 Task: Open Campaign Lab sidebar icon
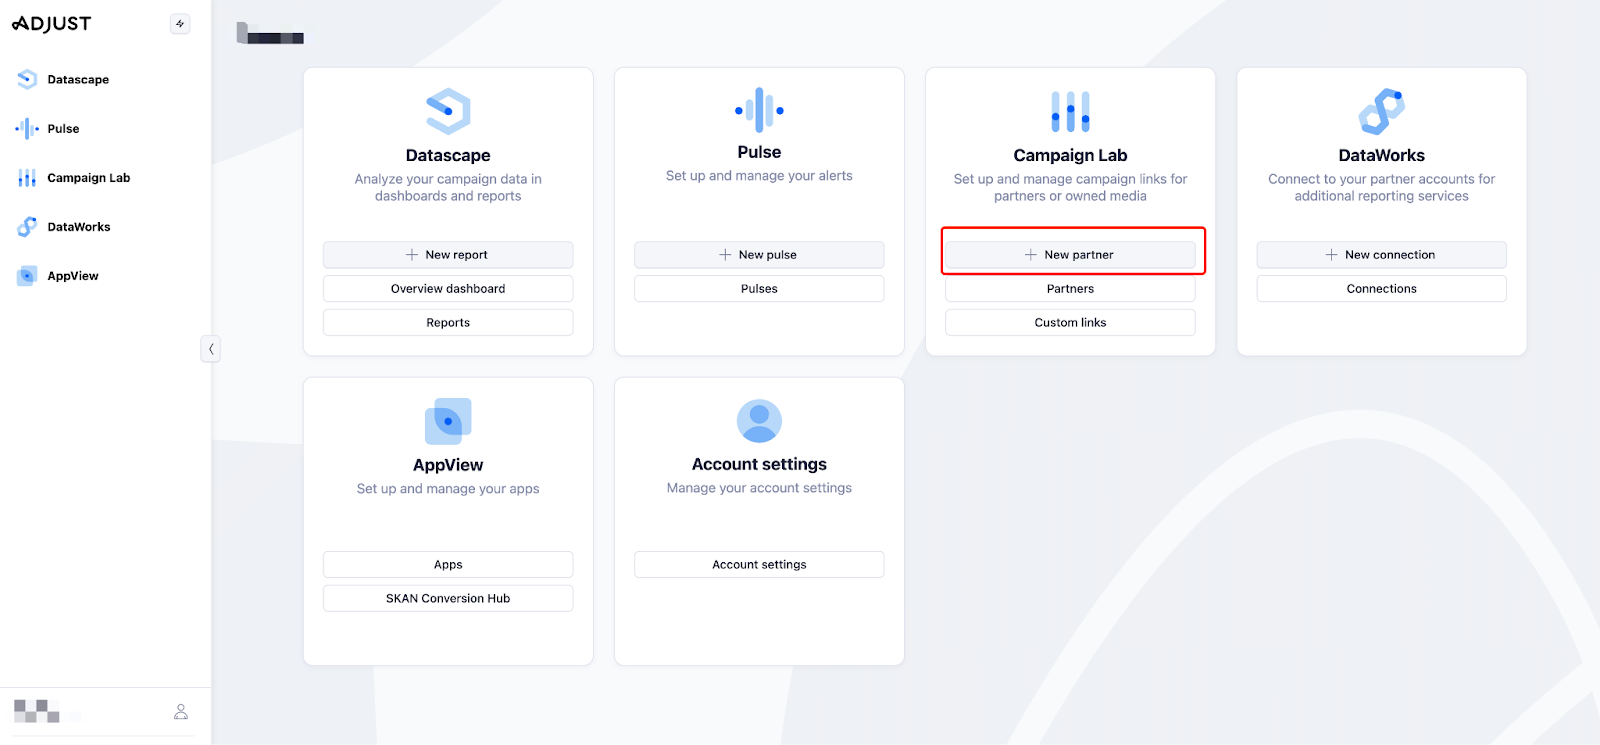(27, 177)
